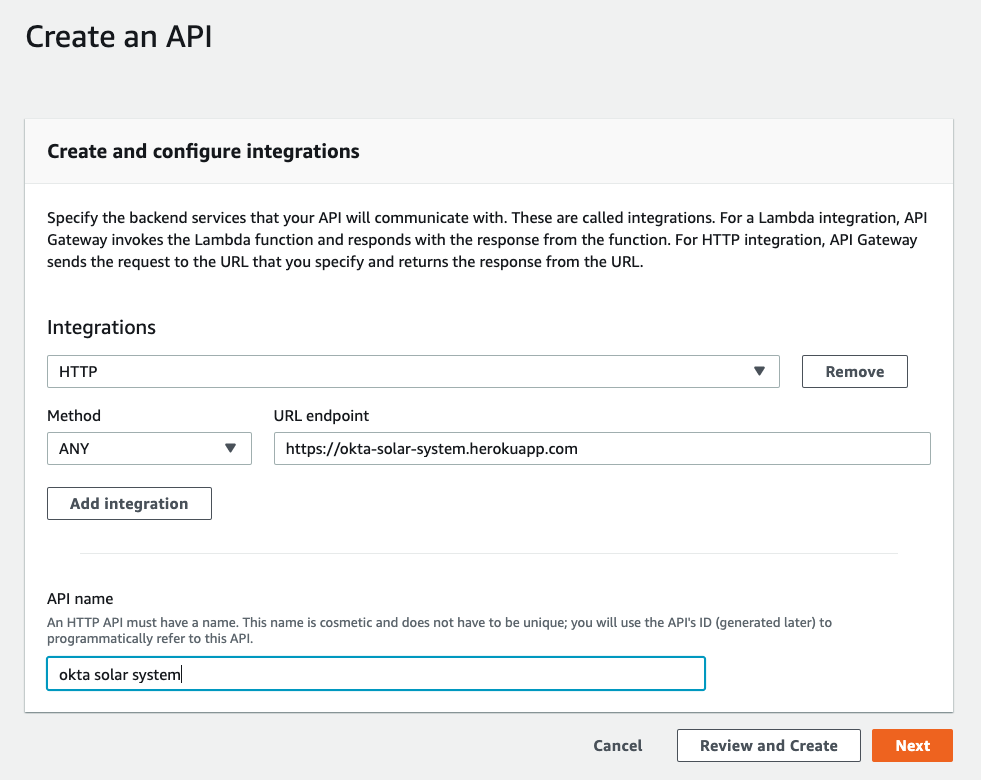Open the HTTP integration type dropdown
The image size is (981, 780).
click(413, 372)
